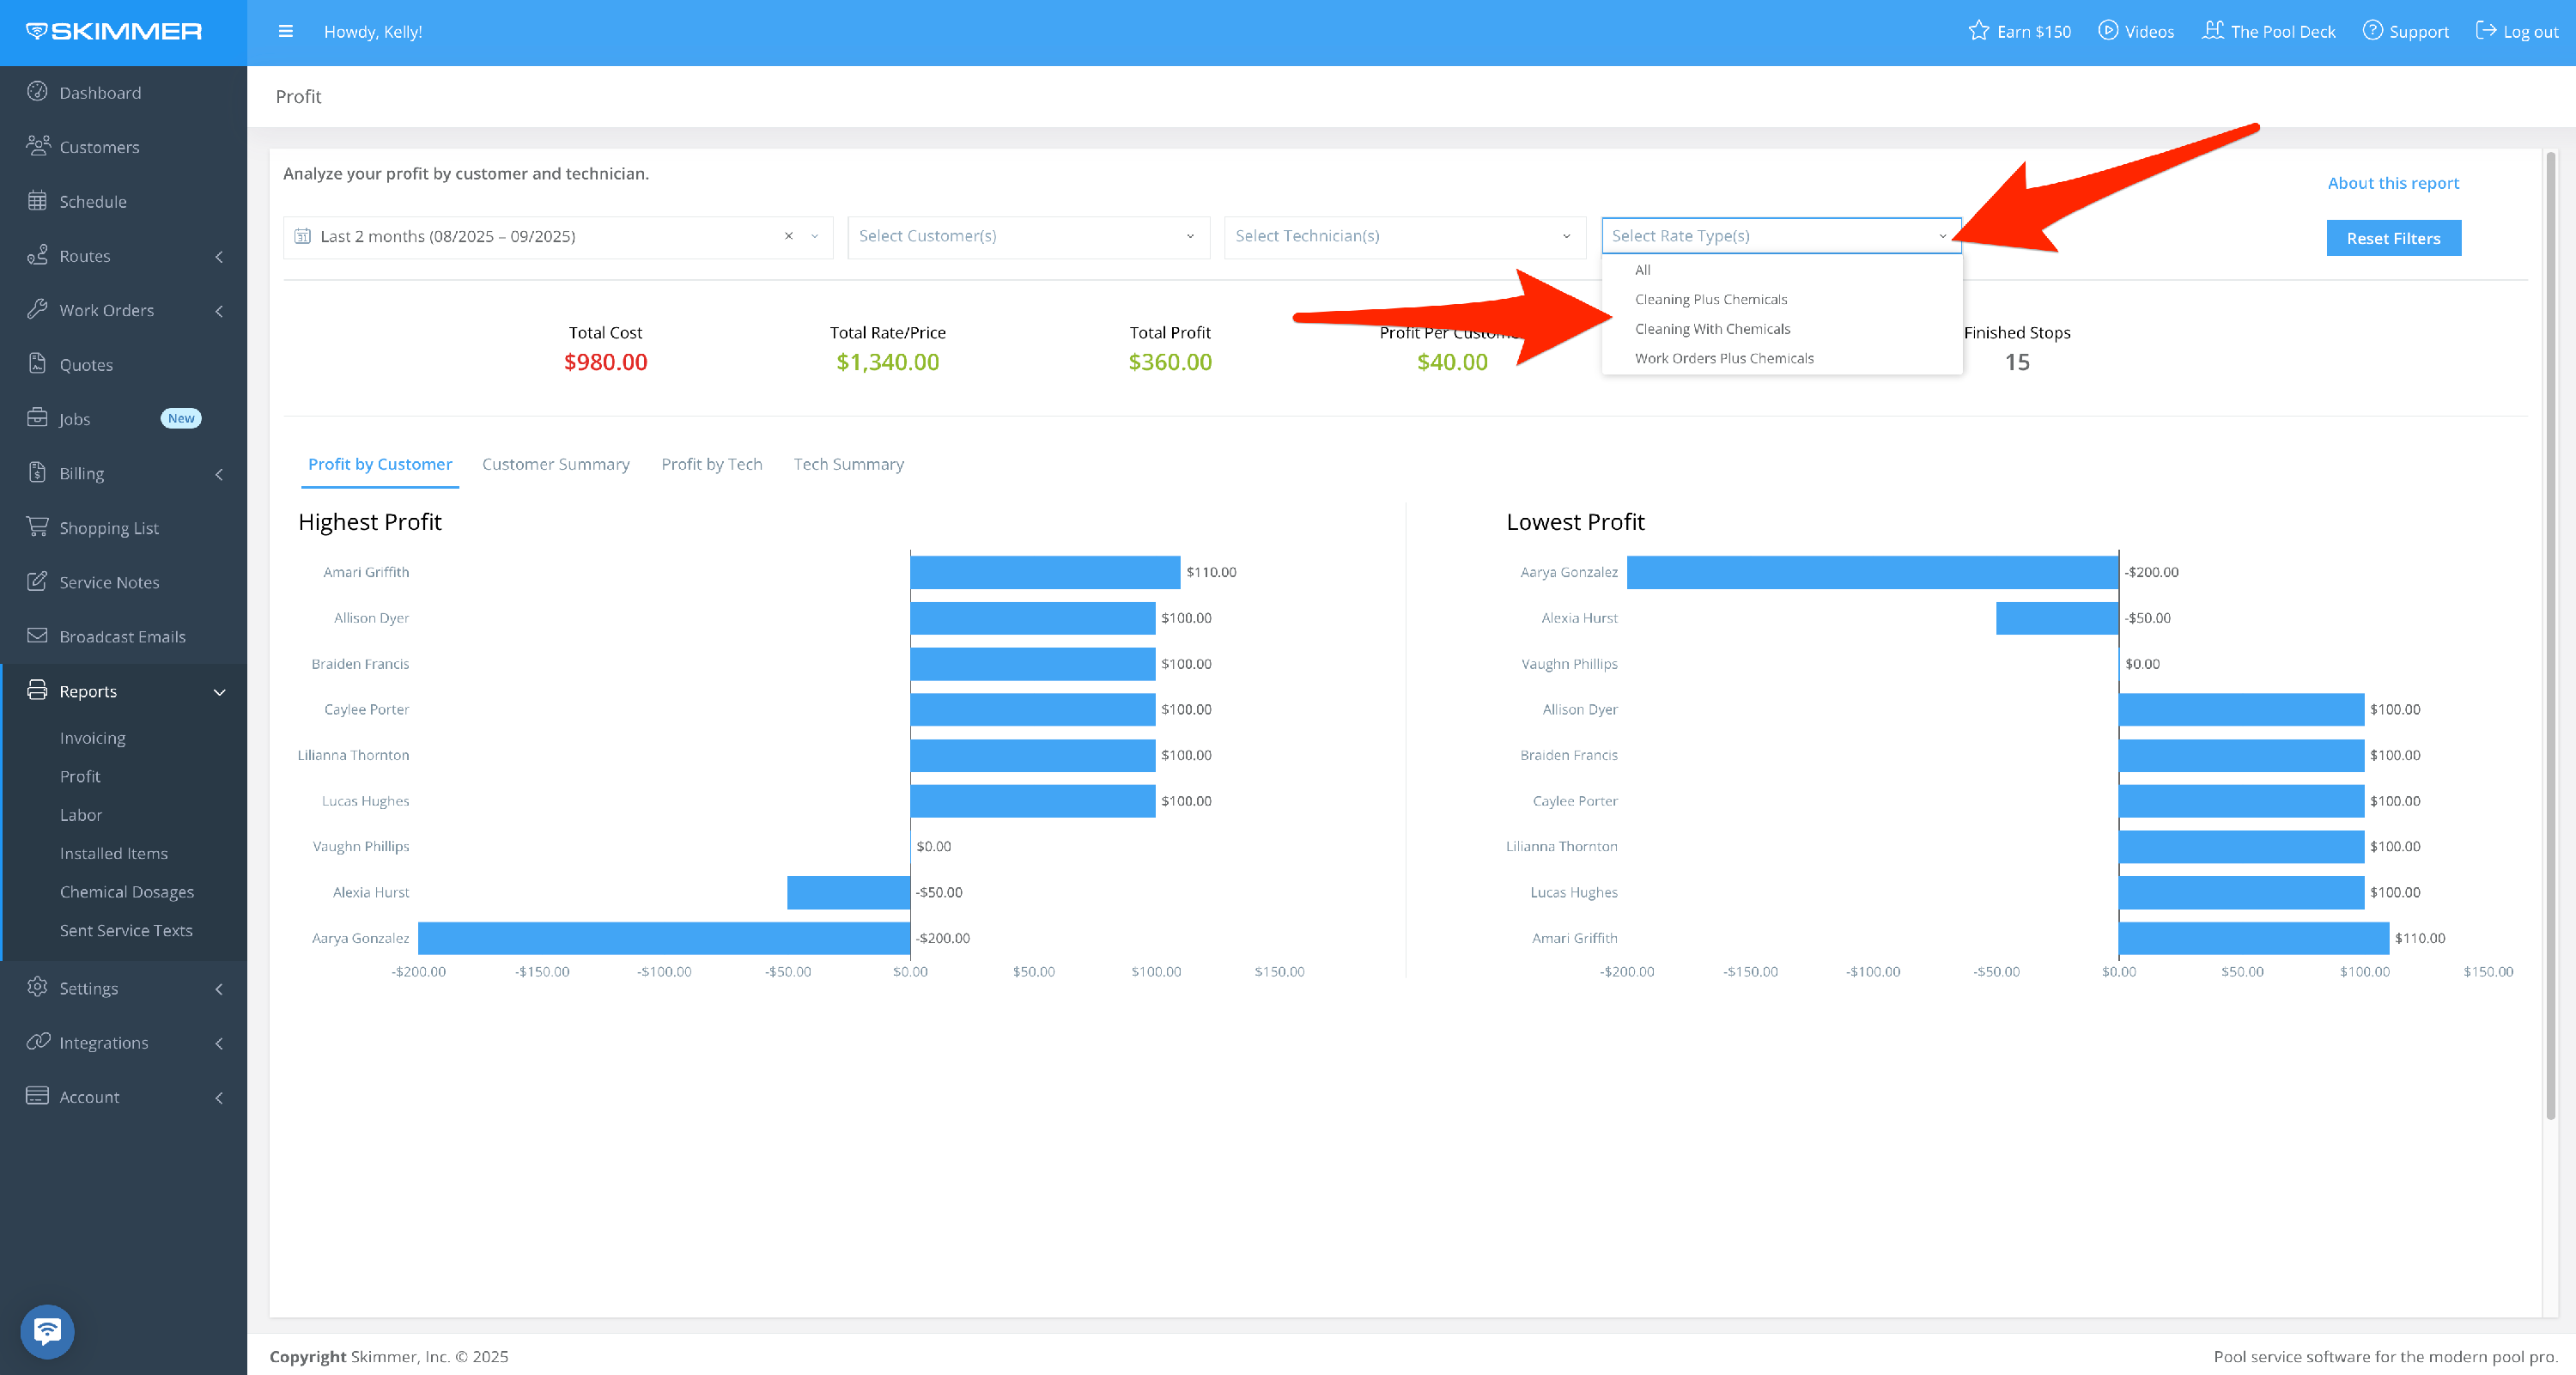Switch to the Customer Summary tab
The height and width of the screenshot is (1375, 2576).
click(555, 464)
